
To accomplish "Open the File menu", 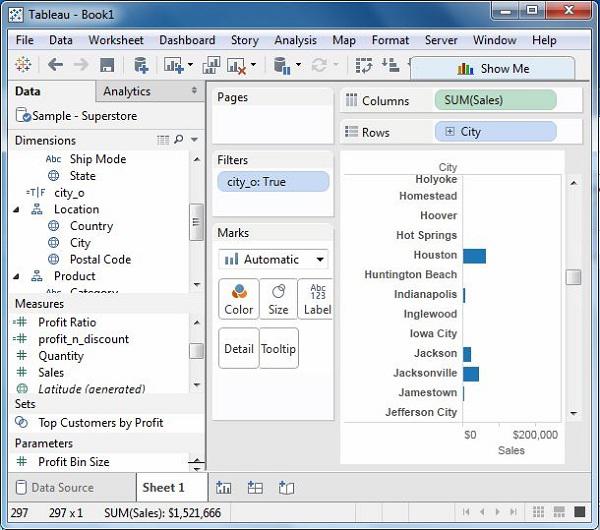I will [24, 40].
